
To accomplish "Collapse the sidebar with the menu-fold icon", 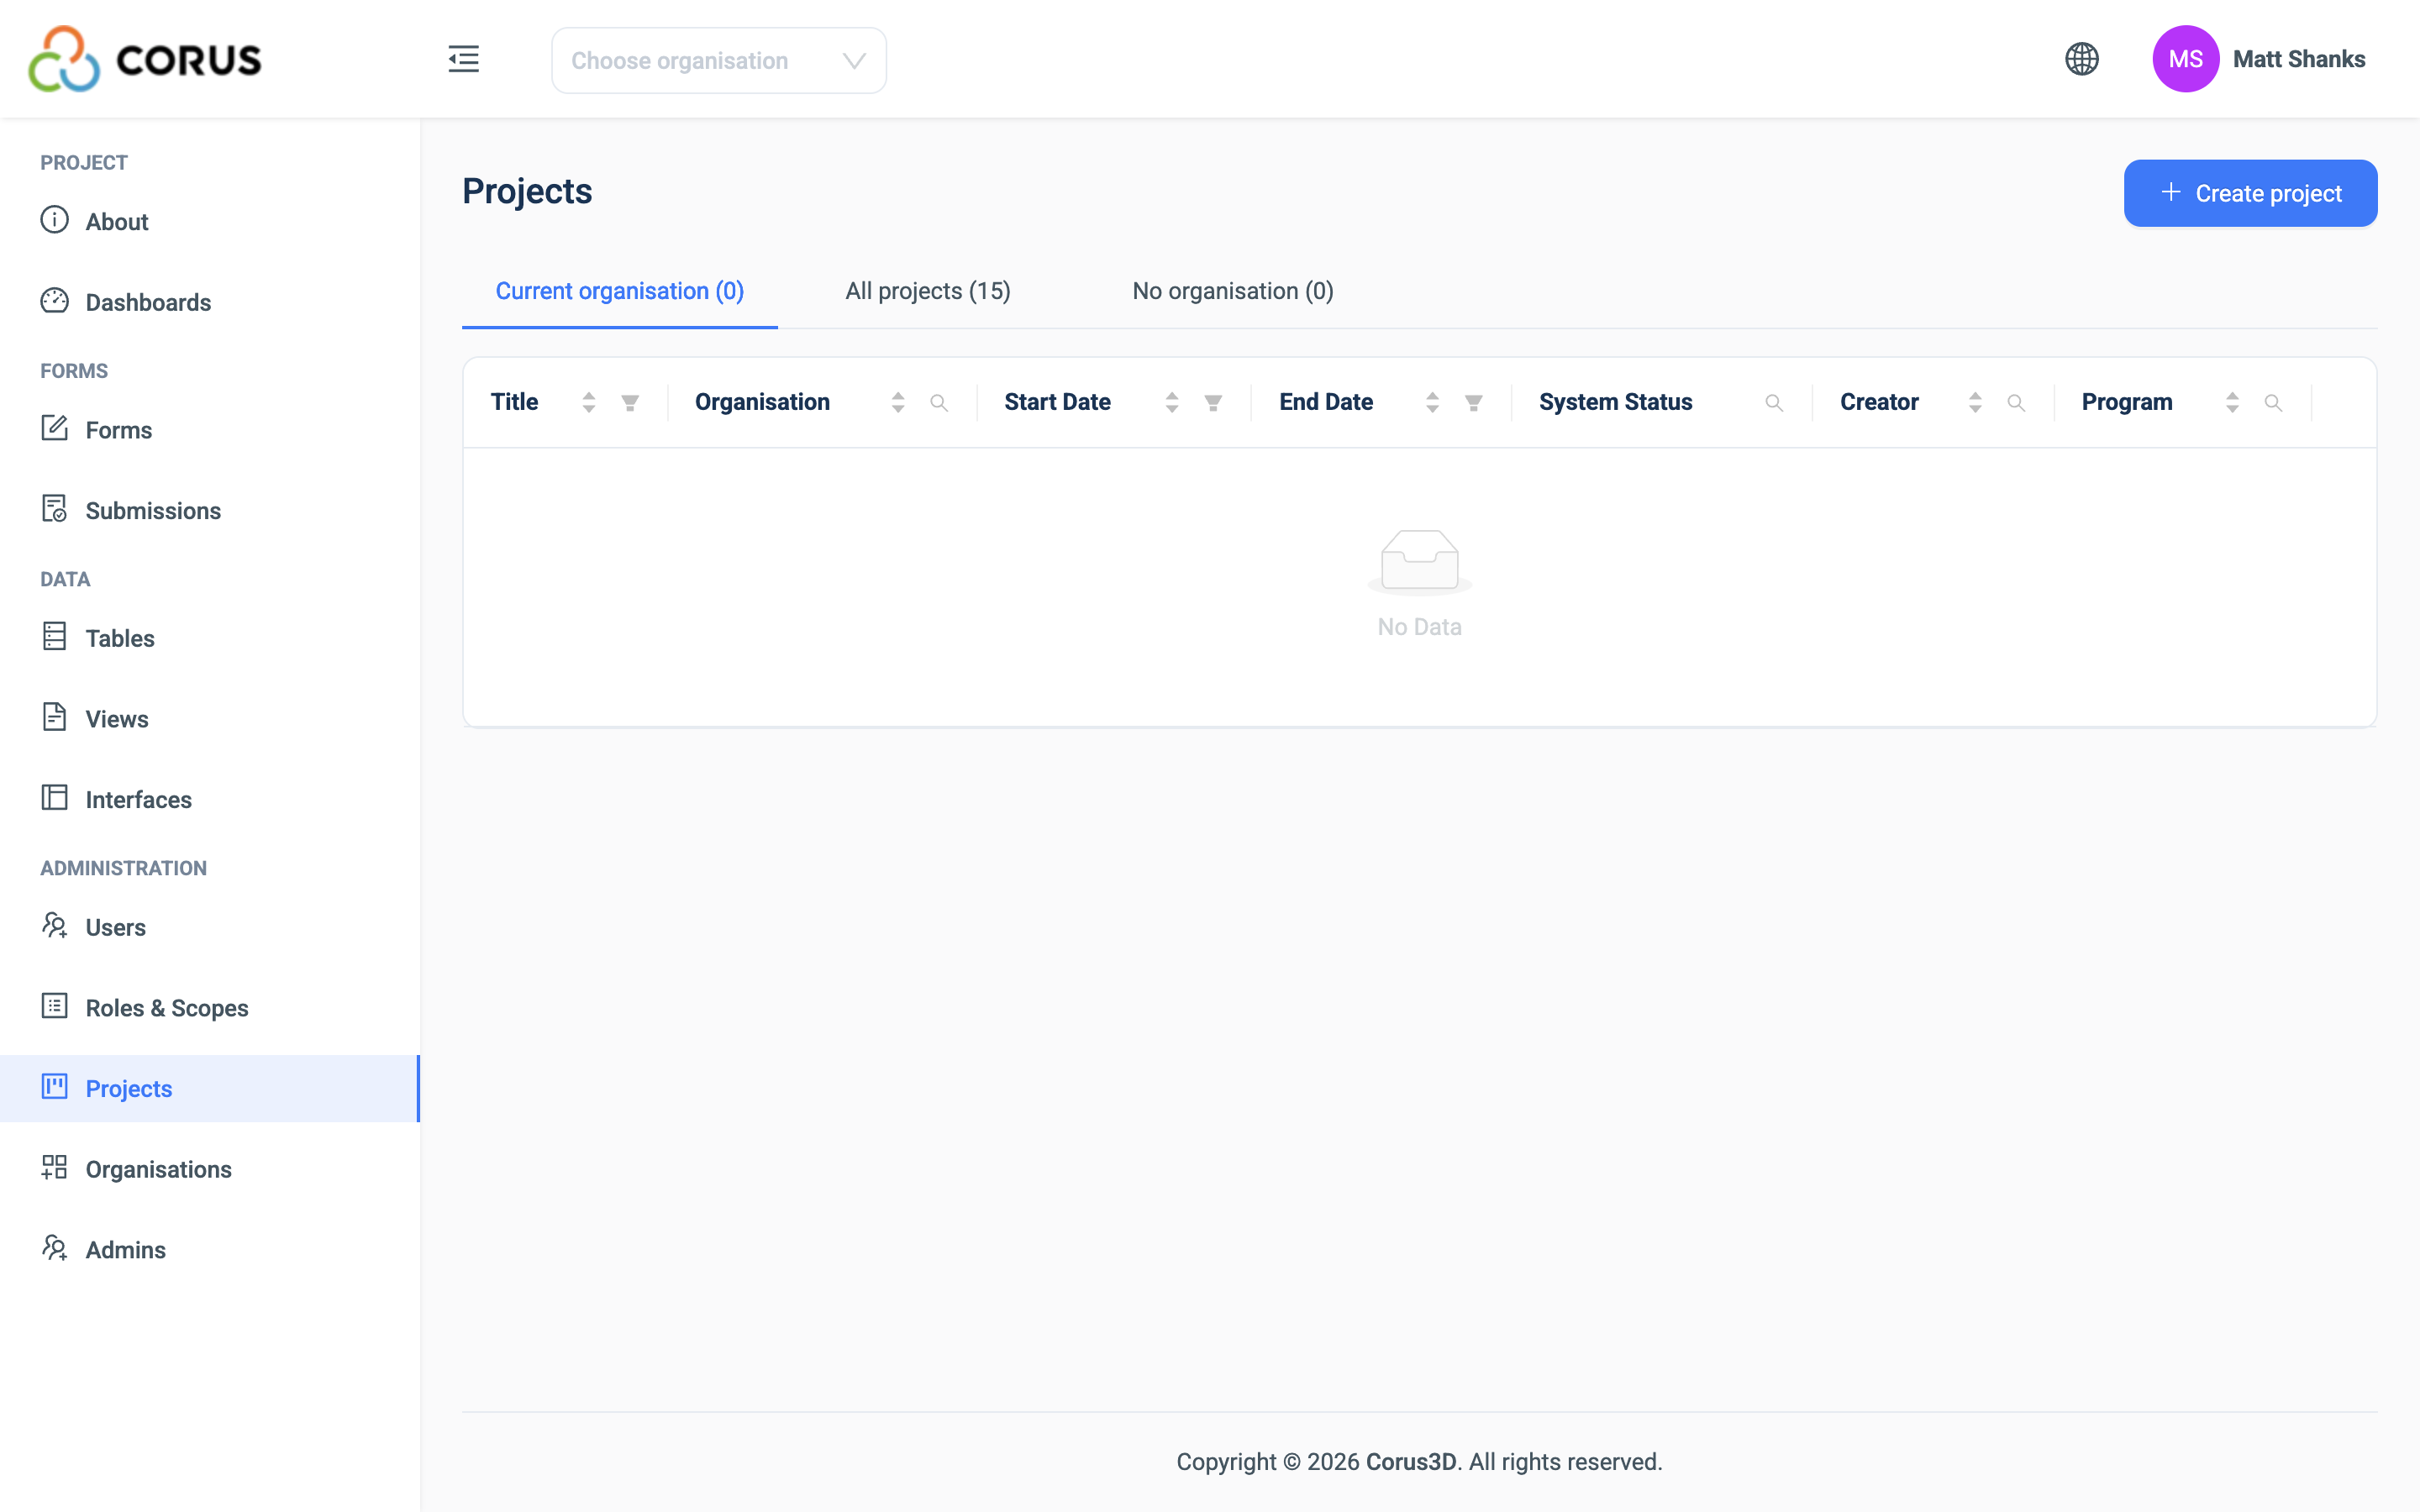I will (463, 59).
